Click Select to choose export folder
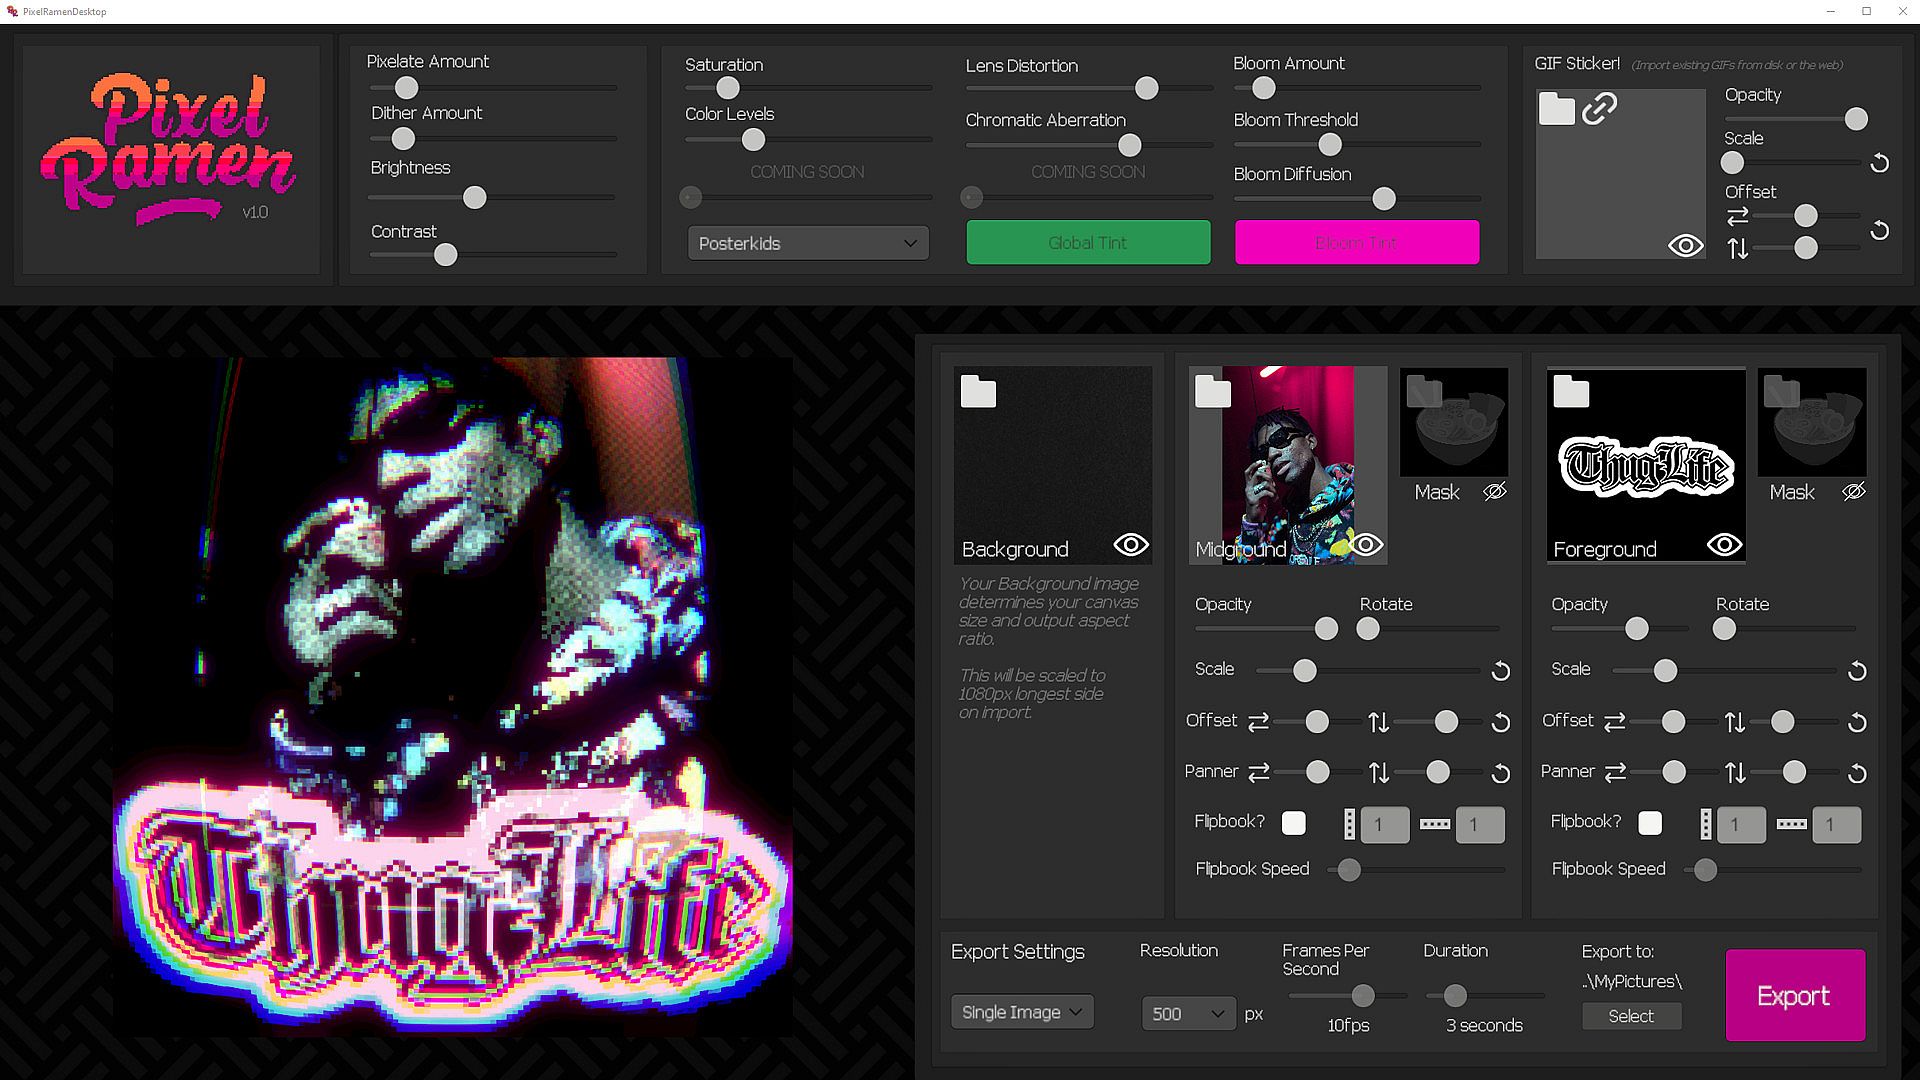 click(x=1631, y=1016)
